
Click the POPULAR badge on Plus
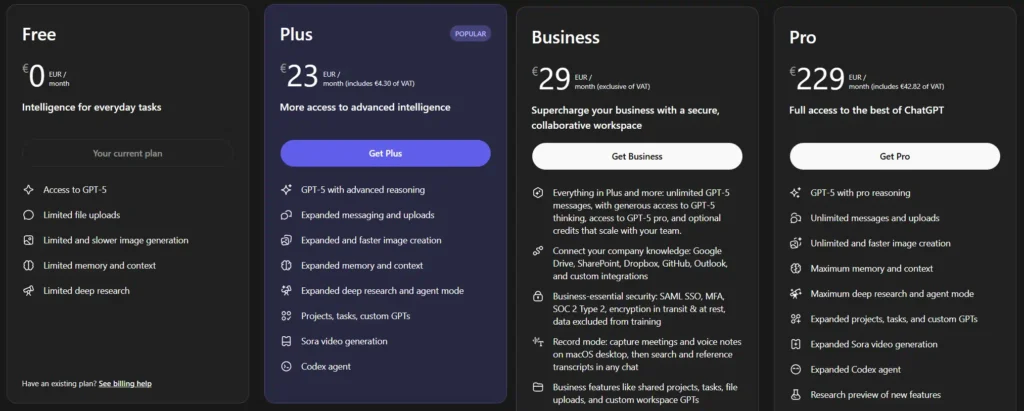click(x=470, y=34)
